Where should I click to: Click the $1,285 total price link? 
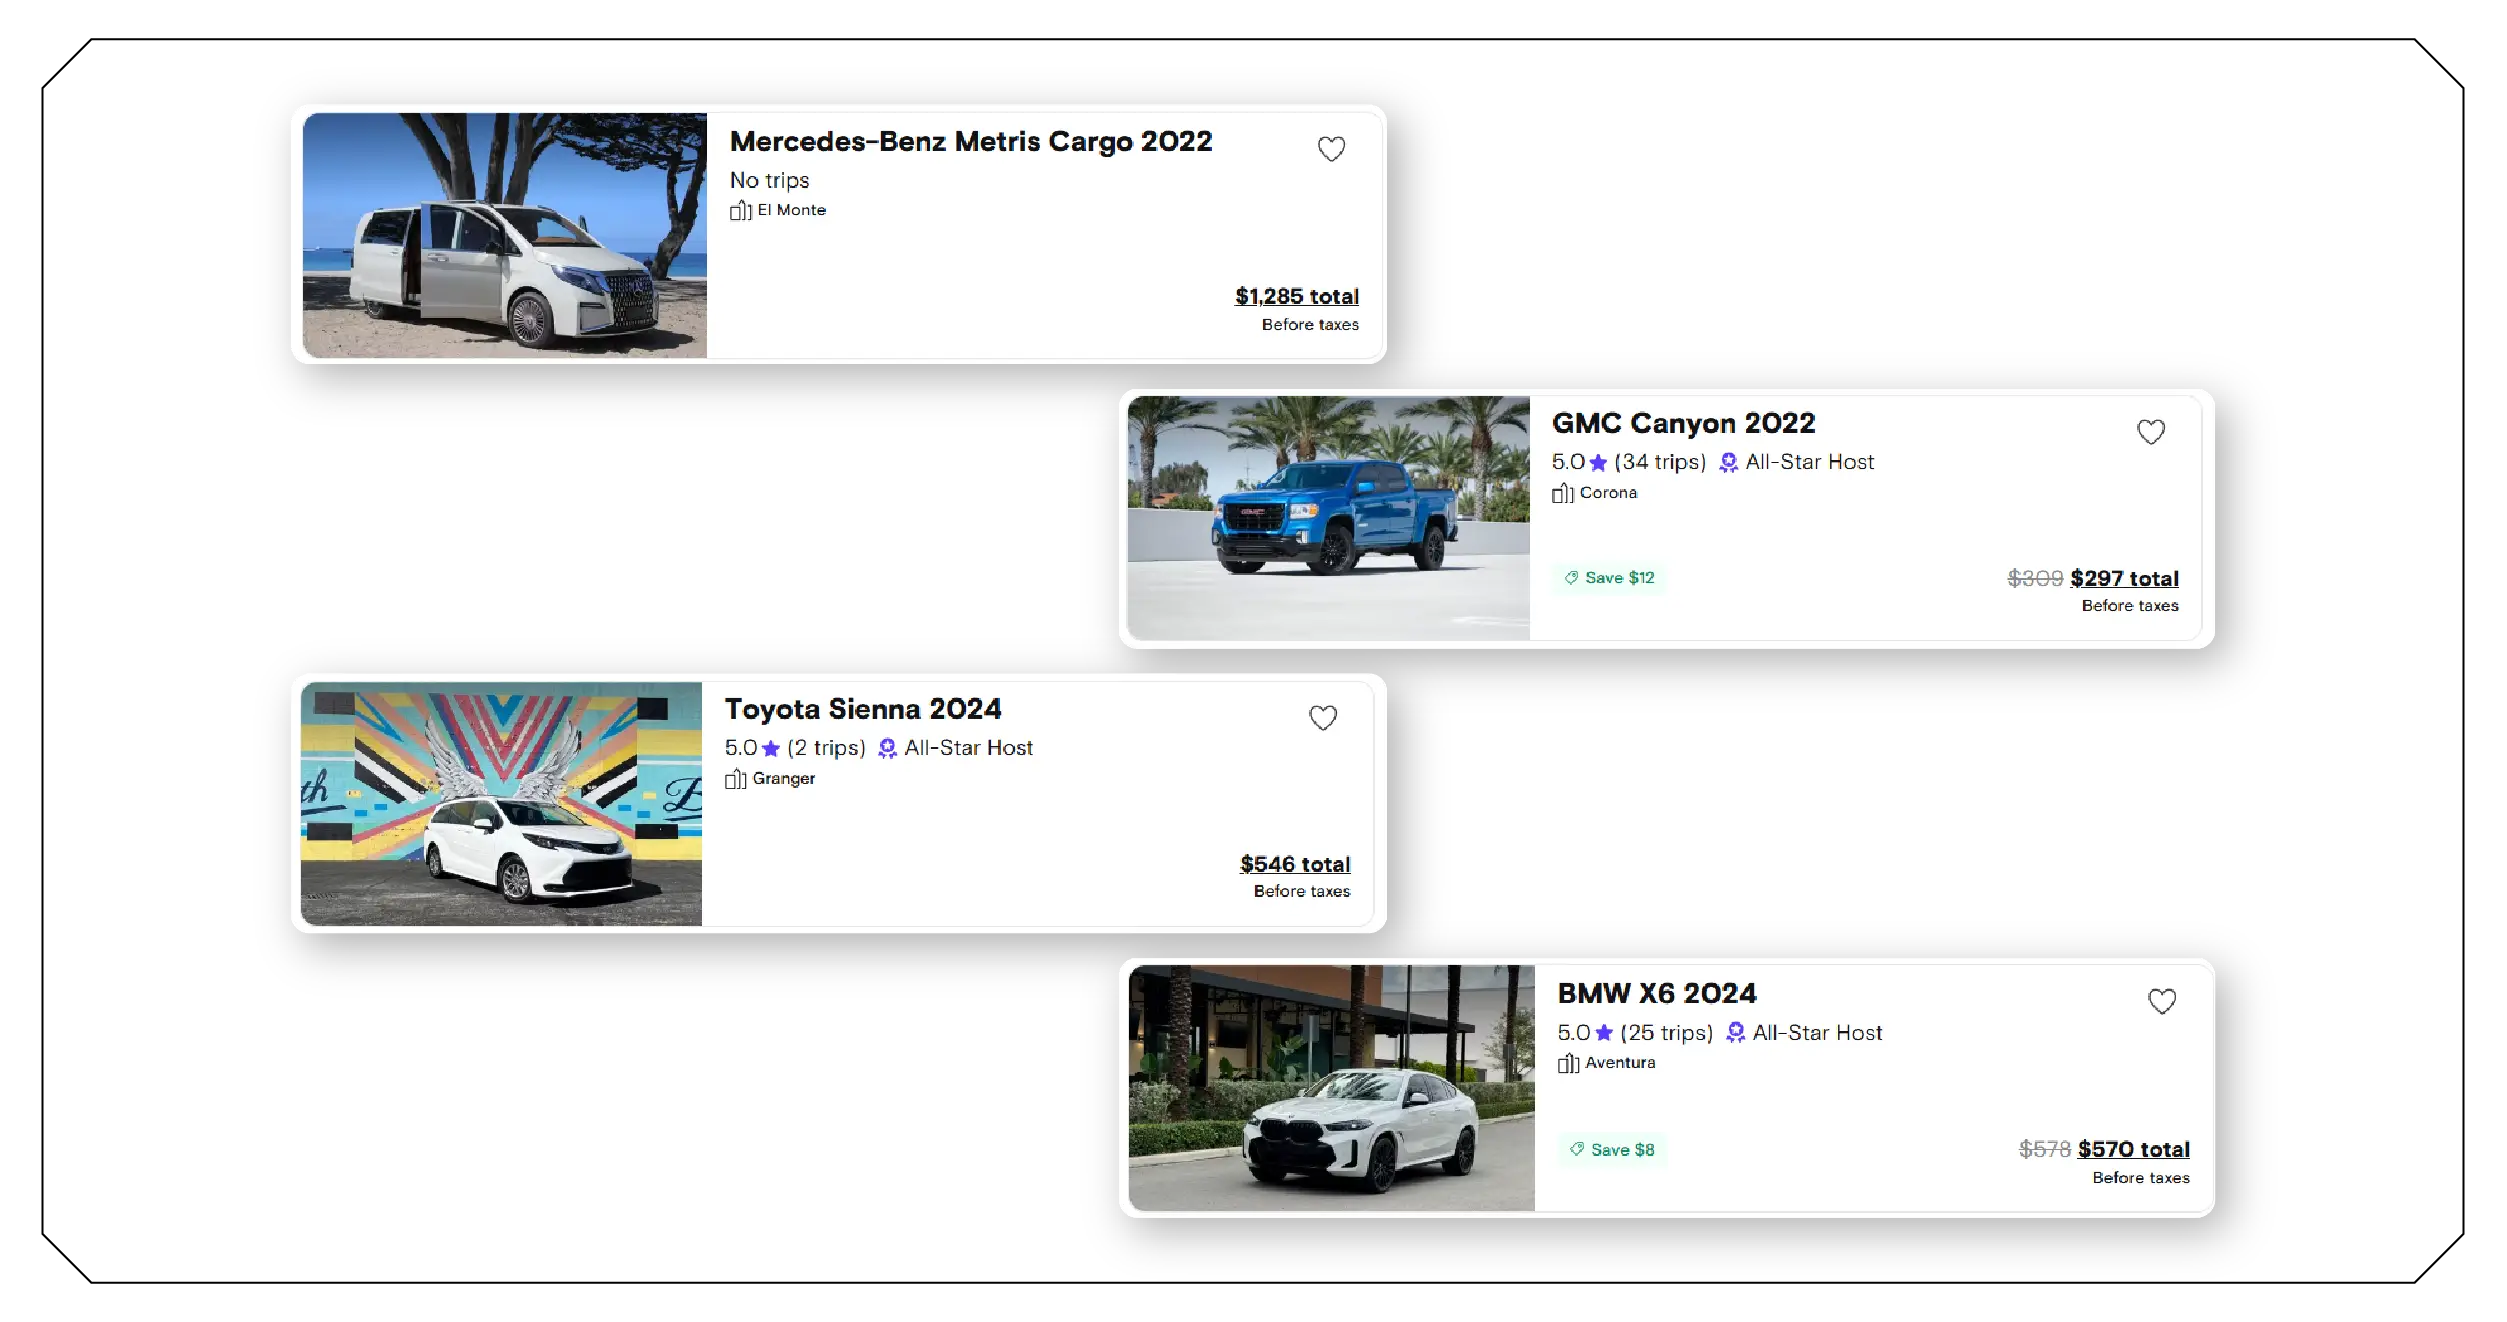[x=1297, y=296]
